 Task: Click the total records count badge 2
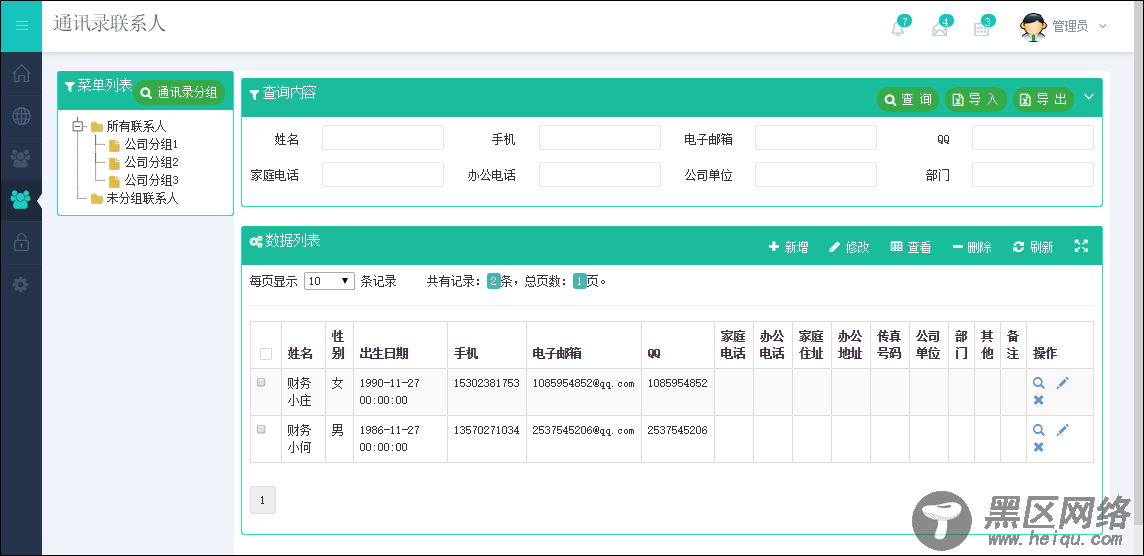[494, 282]
